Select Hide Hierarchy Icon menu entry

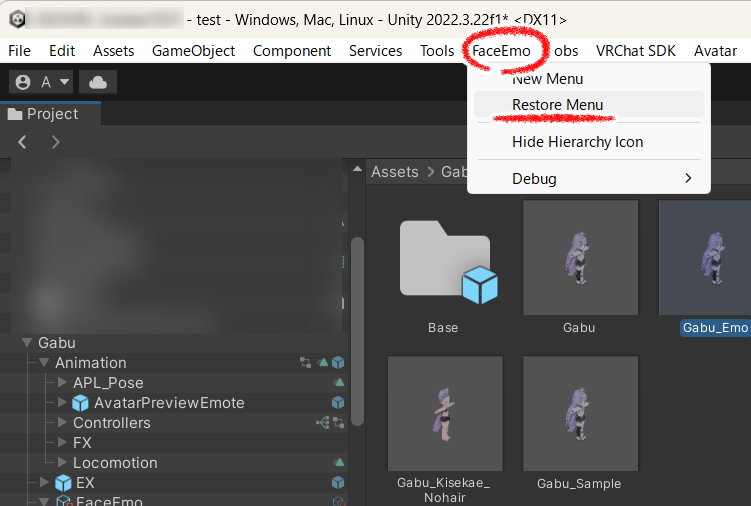[x=577, y=142]
